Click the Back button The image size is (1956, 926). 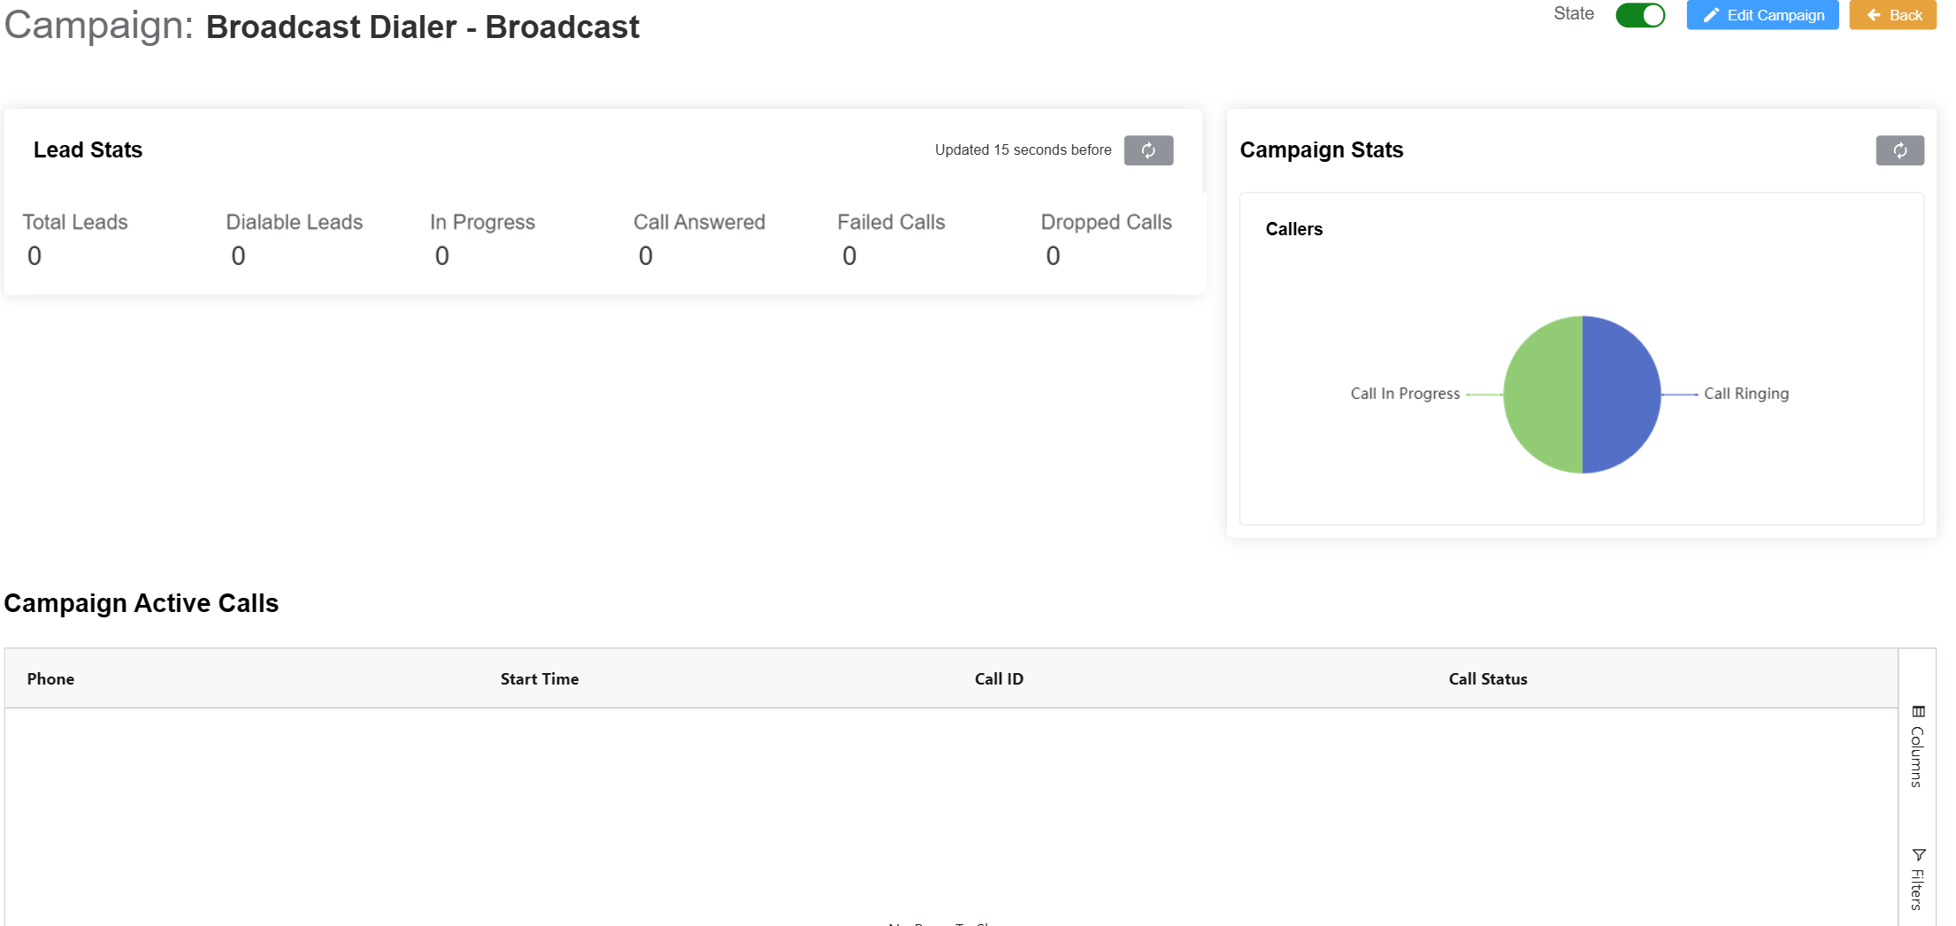click(1892, 15)
